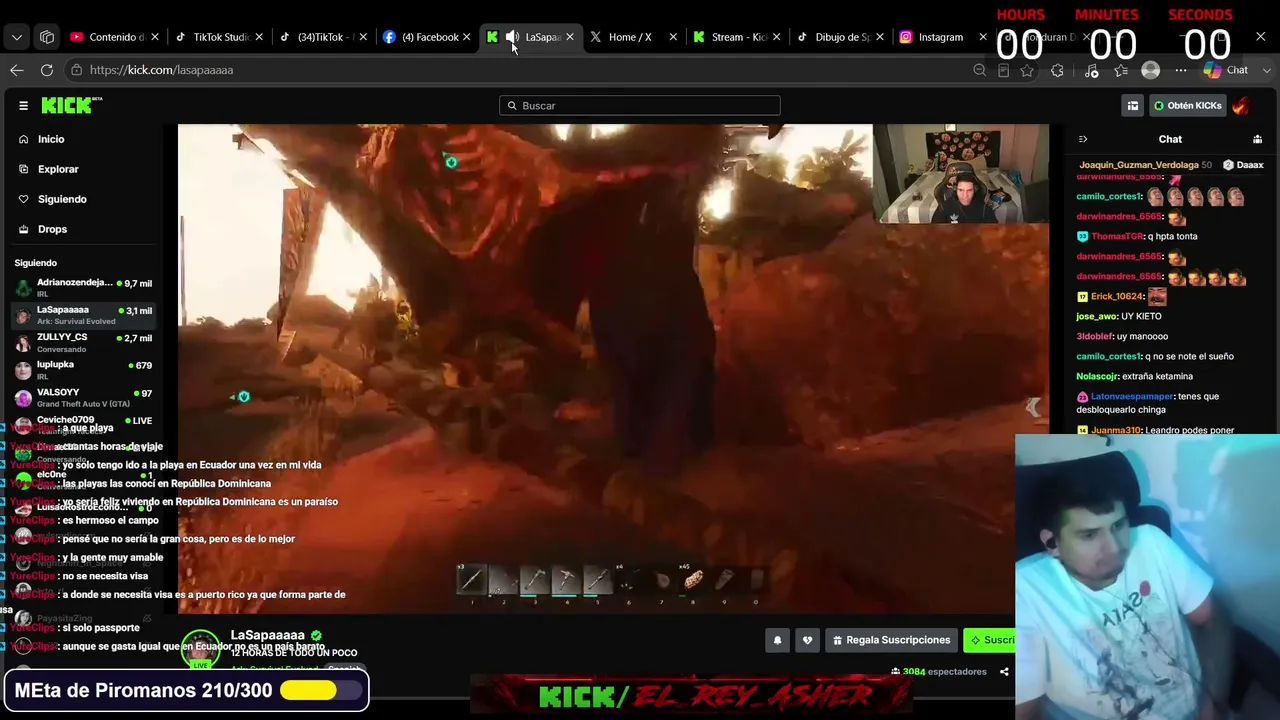The width and height of the screenshot is (1280, 720).
Task: Reload the page with the refresh icon
Action: [x=47, y=70]
